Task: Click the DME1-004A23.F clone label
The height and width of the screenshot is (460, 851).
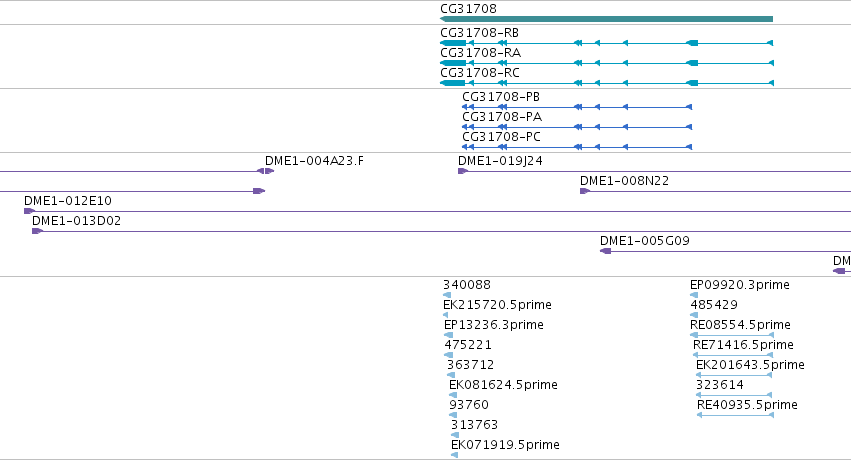Action: (x=314, y=161)
